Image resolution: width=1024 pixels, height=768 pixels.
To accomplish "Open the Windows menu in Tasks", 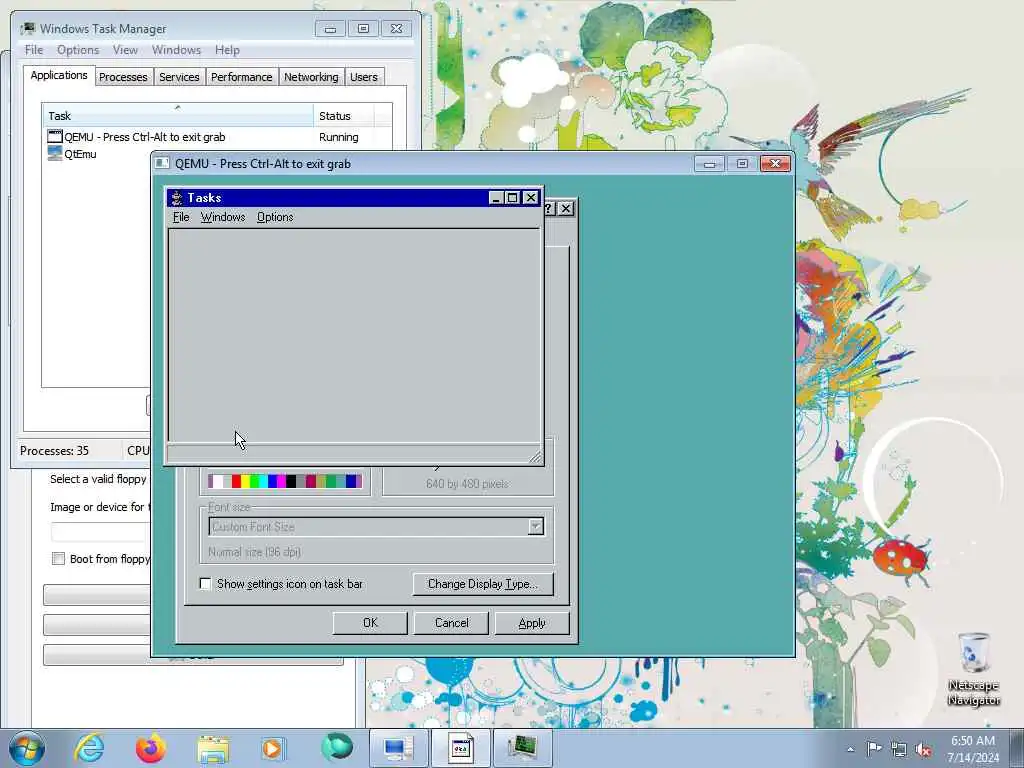I will tap(223, 217).
